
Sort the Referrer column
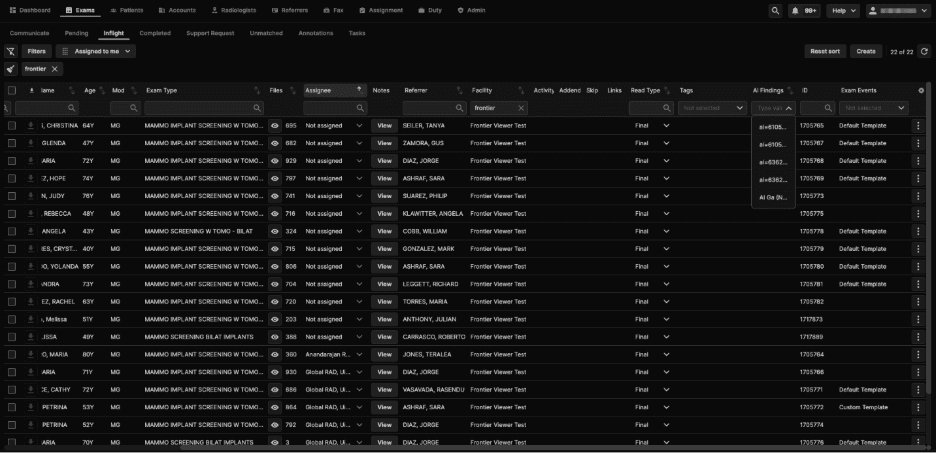point(460,91)
